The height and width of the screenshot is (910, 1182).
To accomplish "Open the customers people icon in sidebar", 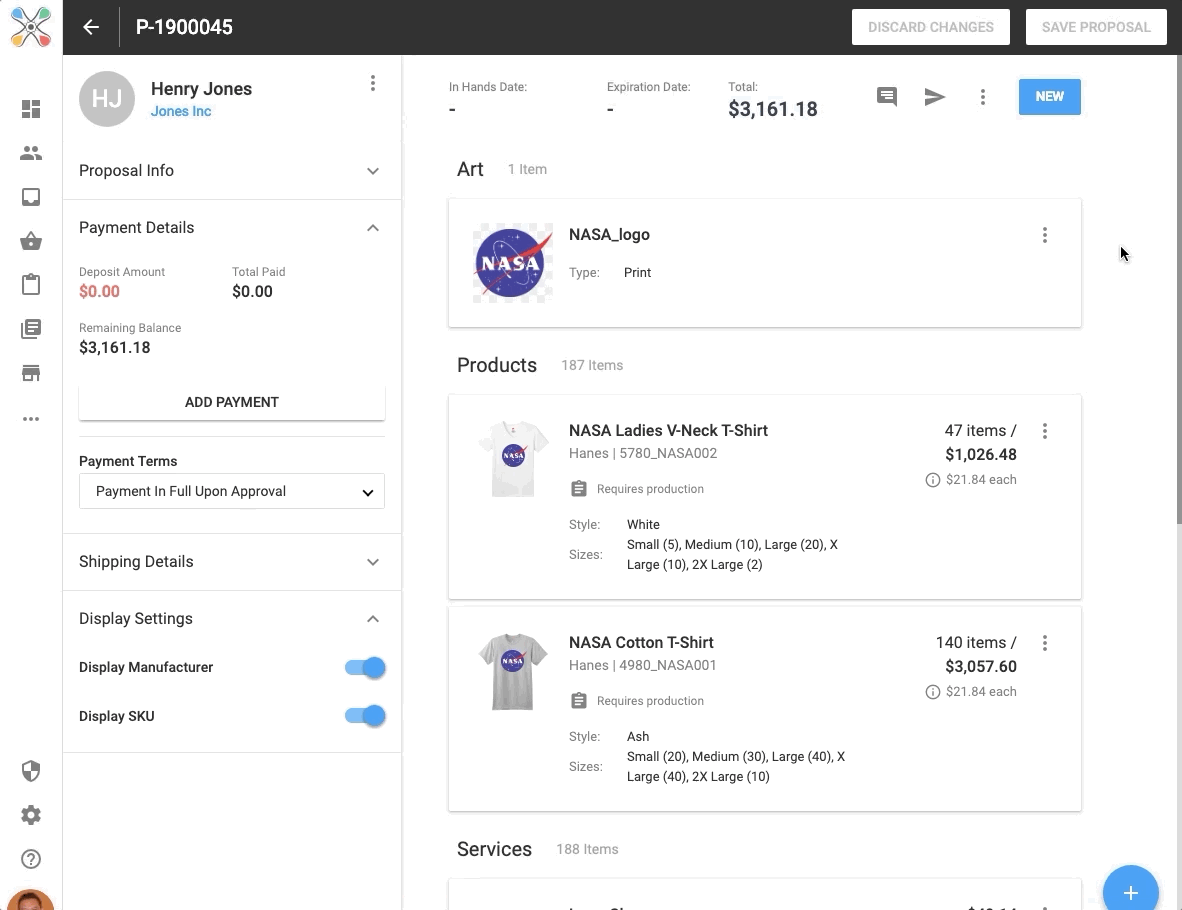I will 31,153.
